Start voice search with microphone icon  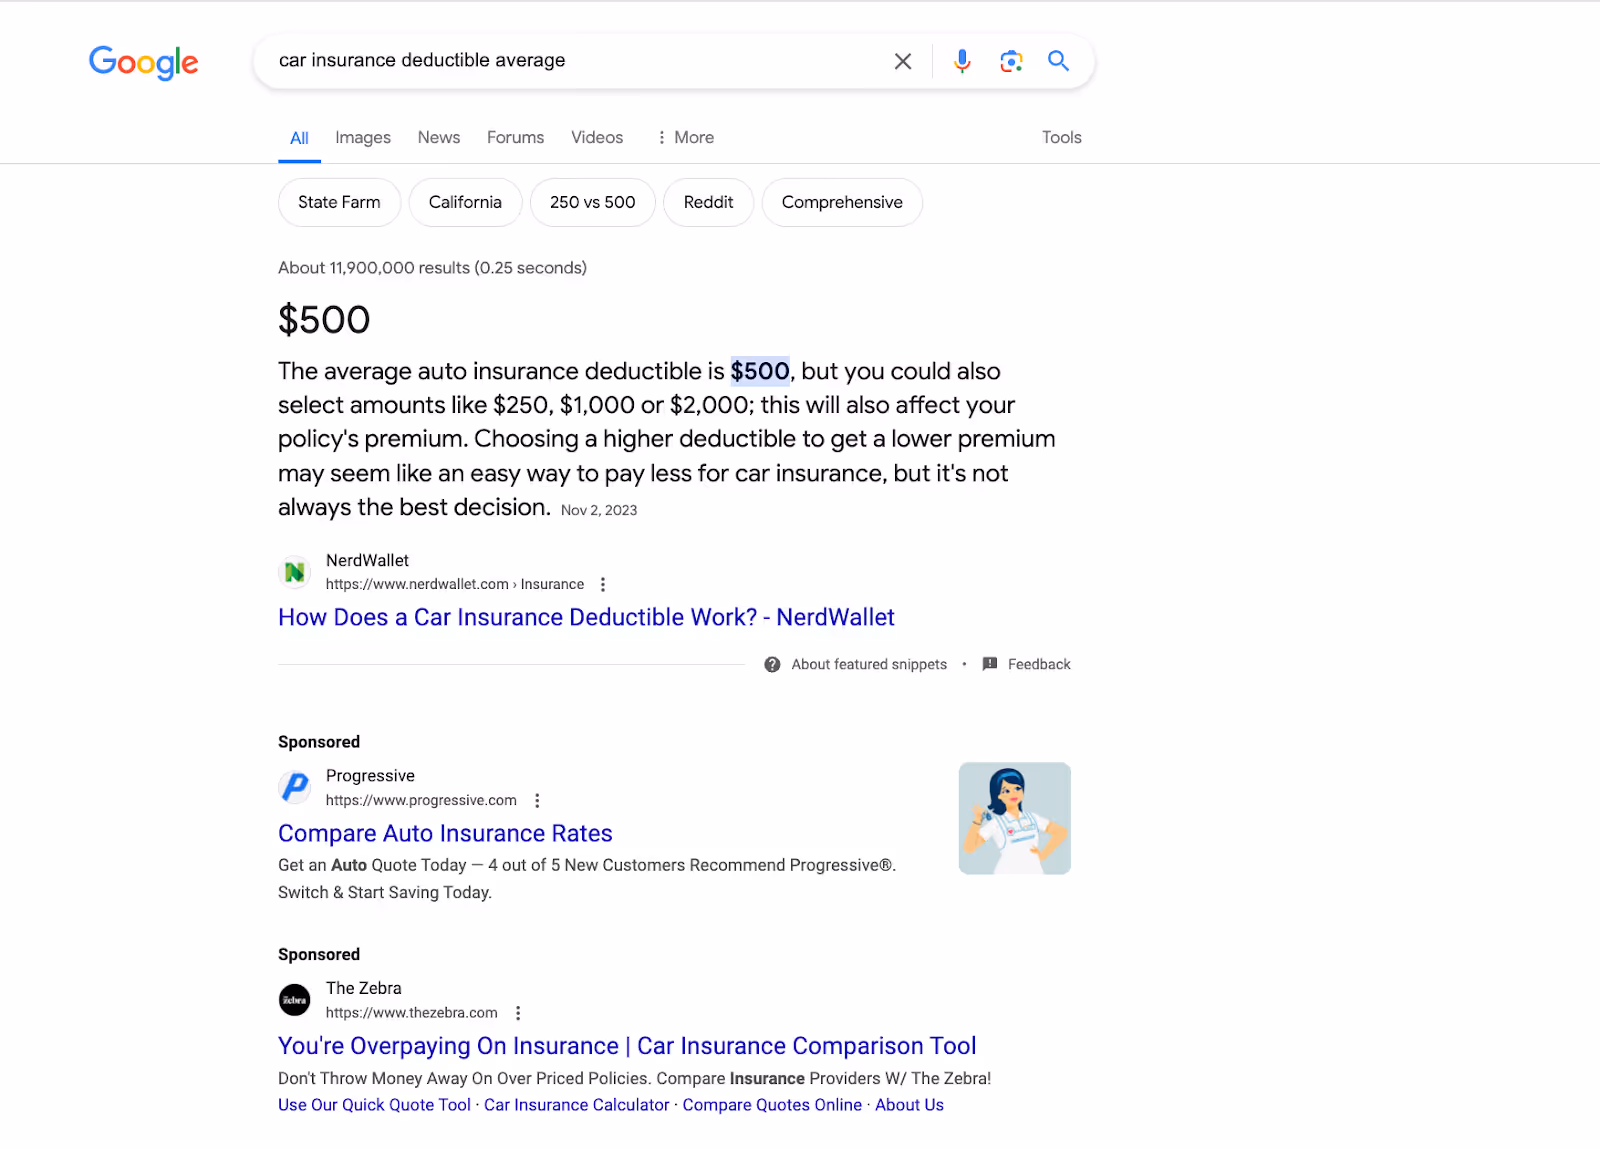962,61
